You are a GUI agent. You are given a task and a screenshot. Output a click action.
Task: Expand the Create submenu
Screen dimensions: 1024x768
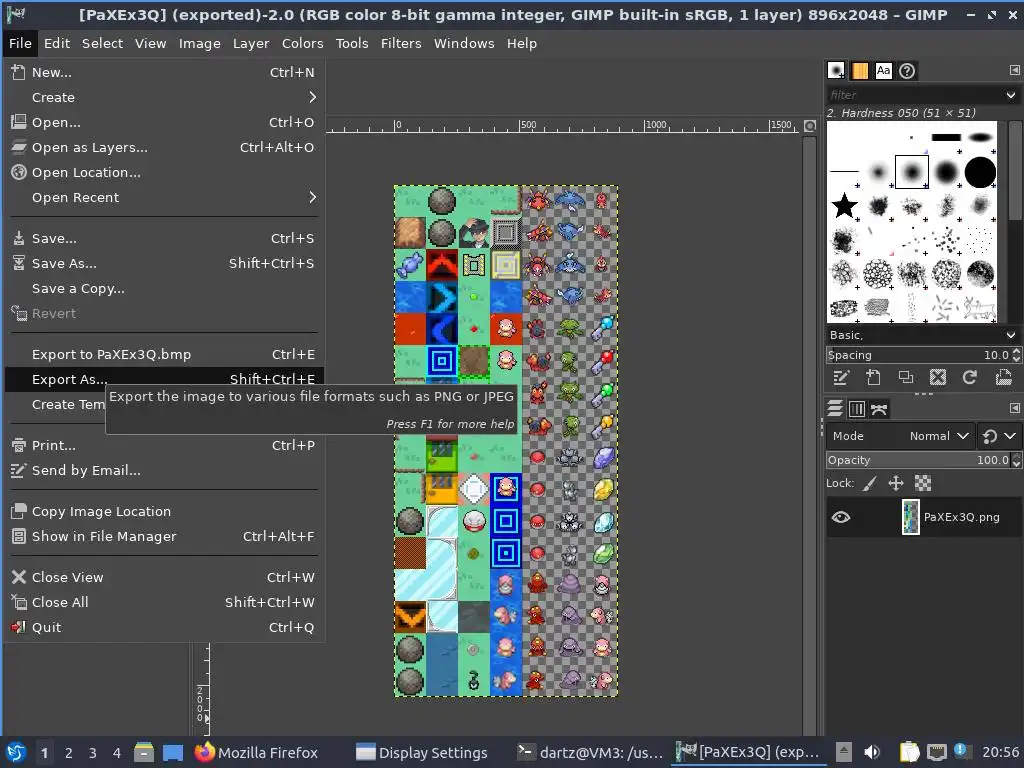(x=163, y=97)
